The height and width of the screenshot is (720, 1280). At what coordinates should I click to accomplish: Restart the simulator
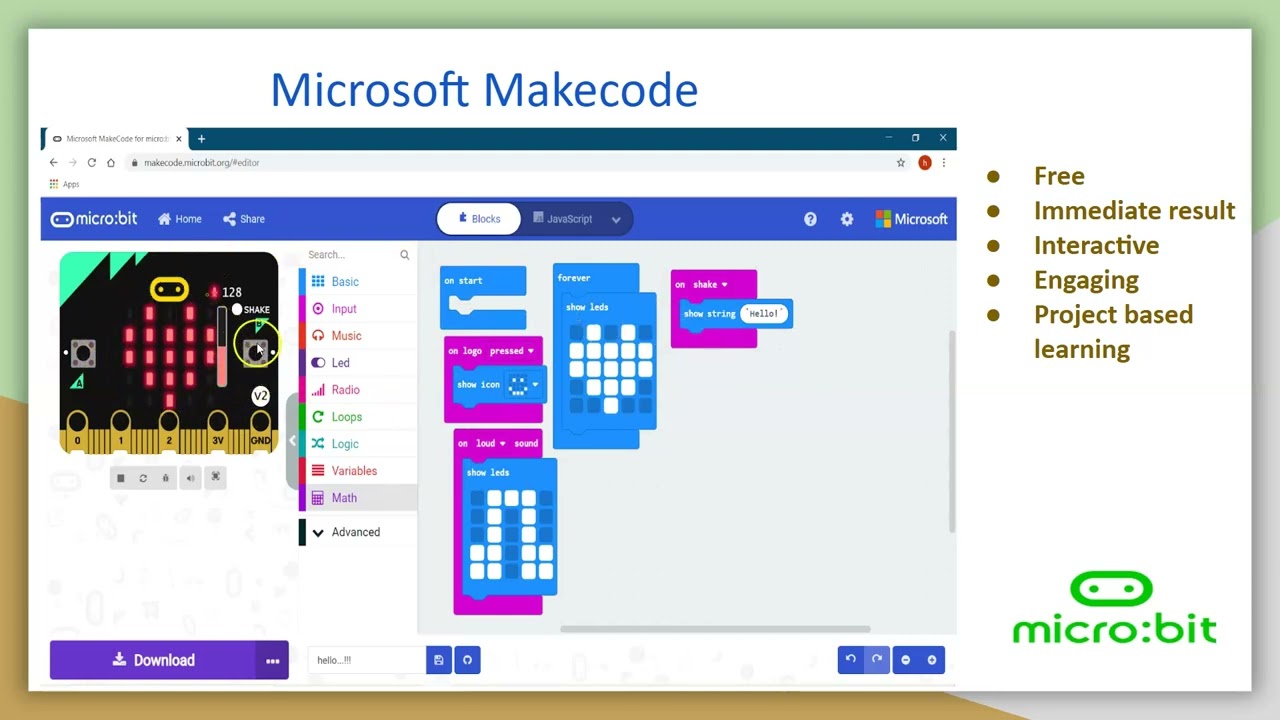tap(143, 478)
